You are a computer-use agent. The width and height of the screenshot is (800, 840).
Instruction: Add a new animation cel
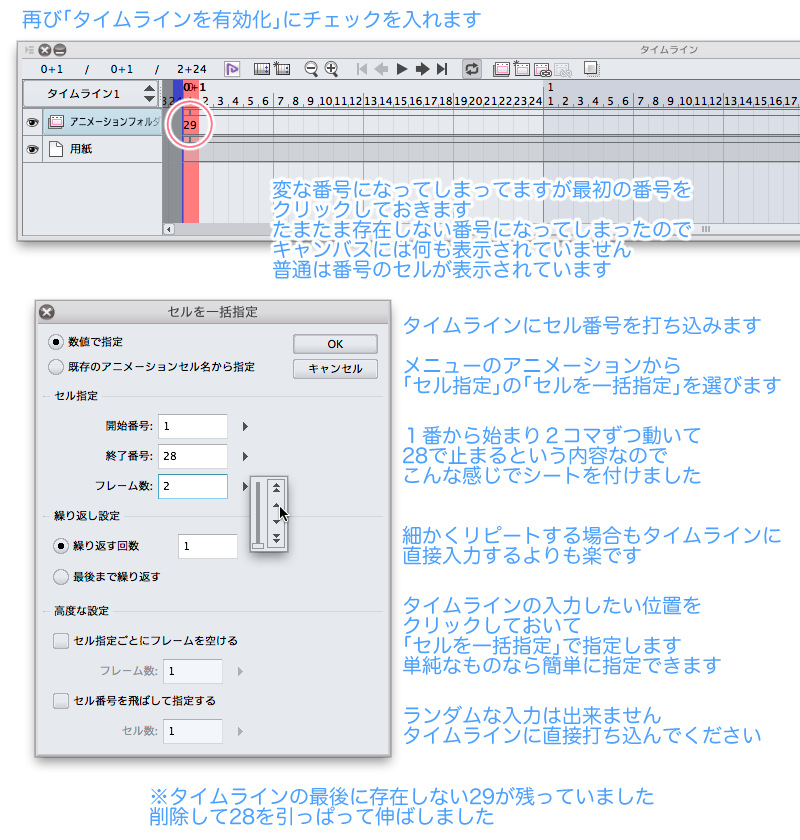pos(521,69)
